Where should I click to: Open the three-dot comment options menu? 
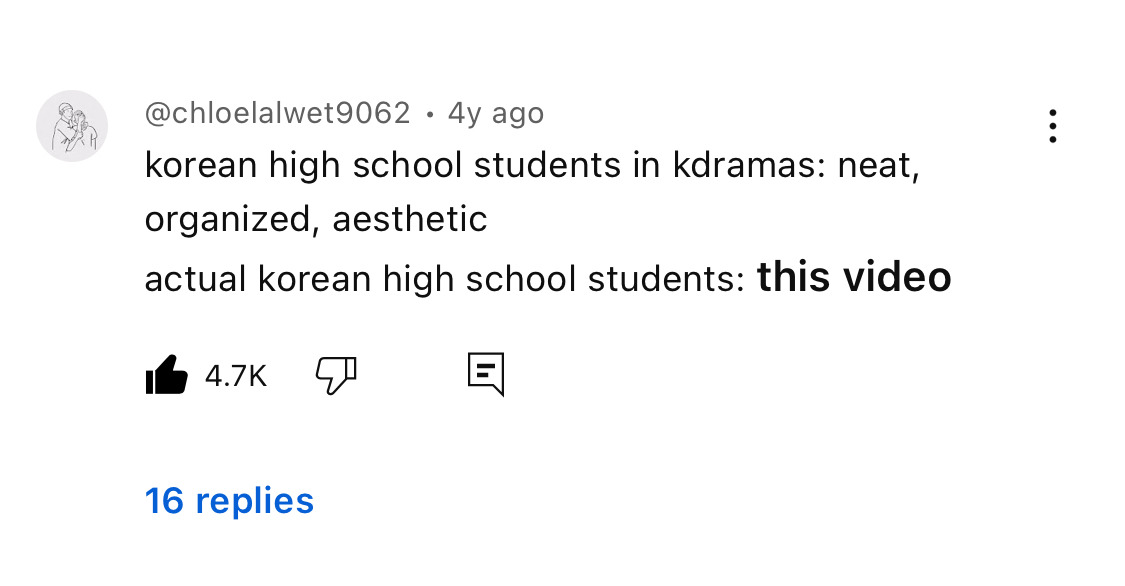[x=1052, y=126]
